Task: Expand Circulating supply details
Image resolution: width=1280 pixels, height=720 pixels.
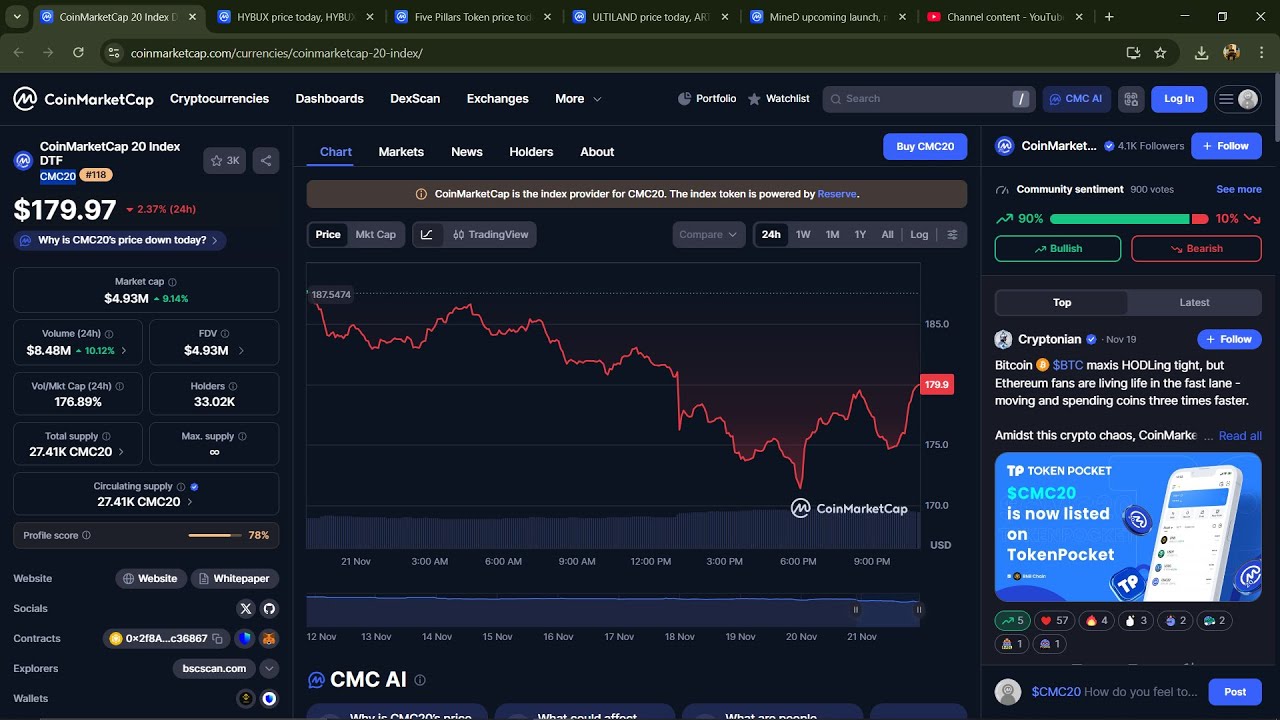Action: 190,502
